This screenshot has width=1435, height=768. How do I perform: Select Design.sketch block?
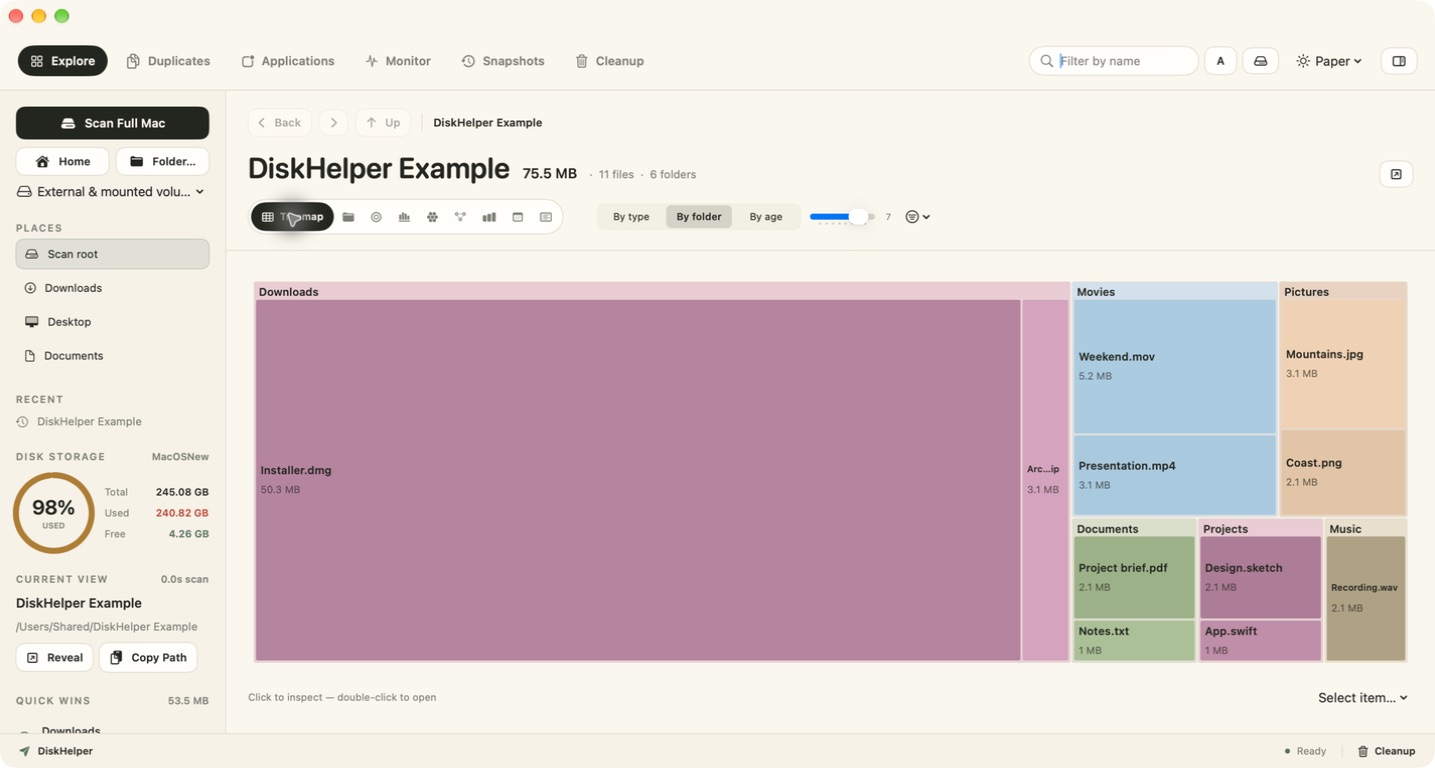click(x=1260, y=577)
